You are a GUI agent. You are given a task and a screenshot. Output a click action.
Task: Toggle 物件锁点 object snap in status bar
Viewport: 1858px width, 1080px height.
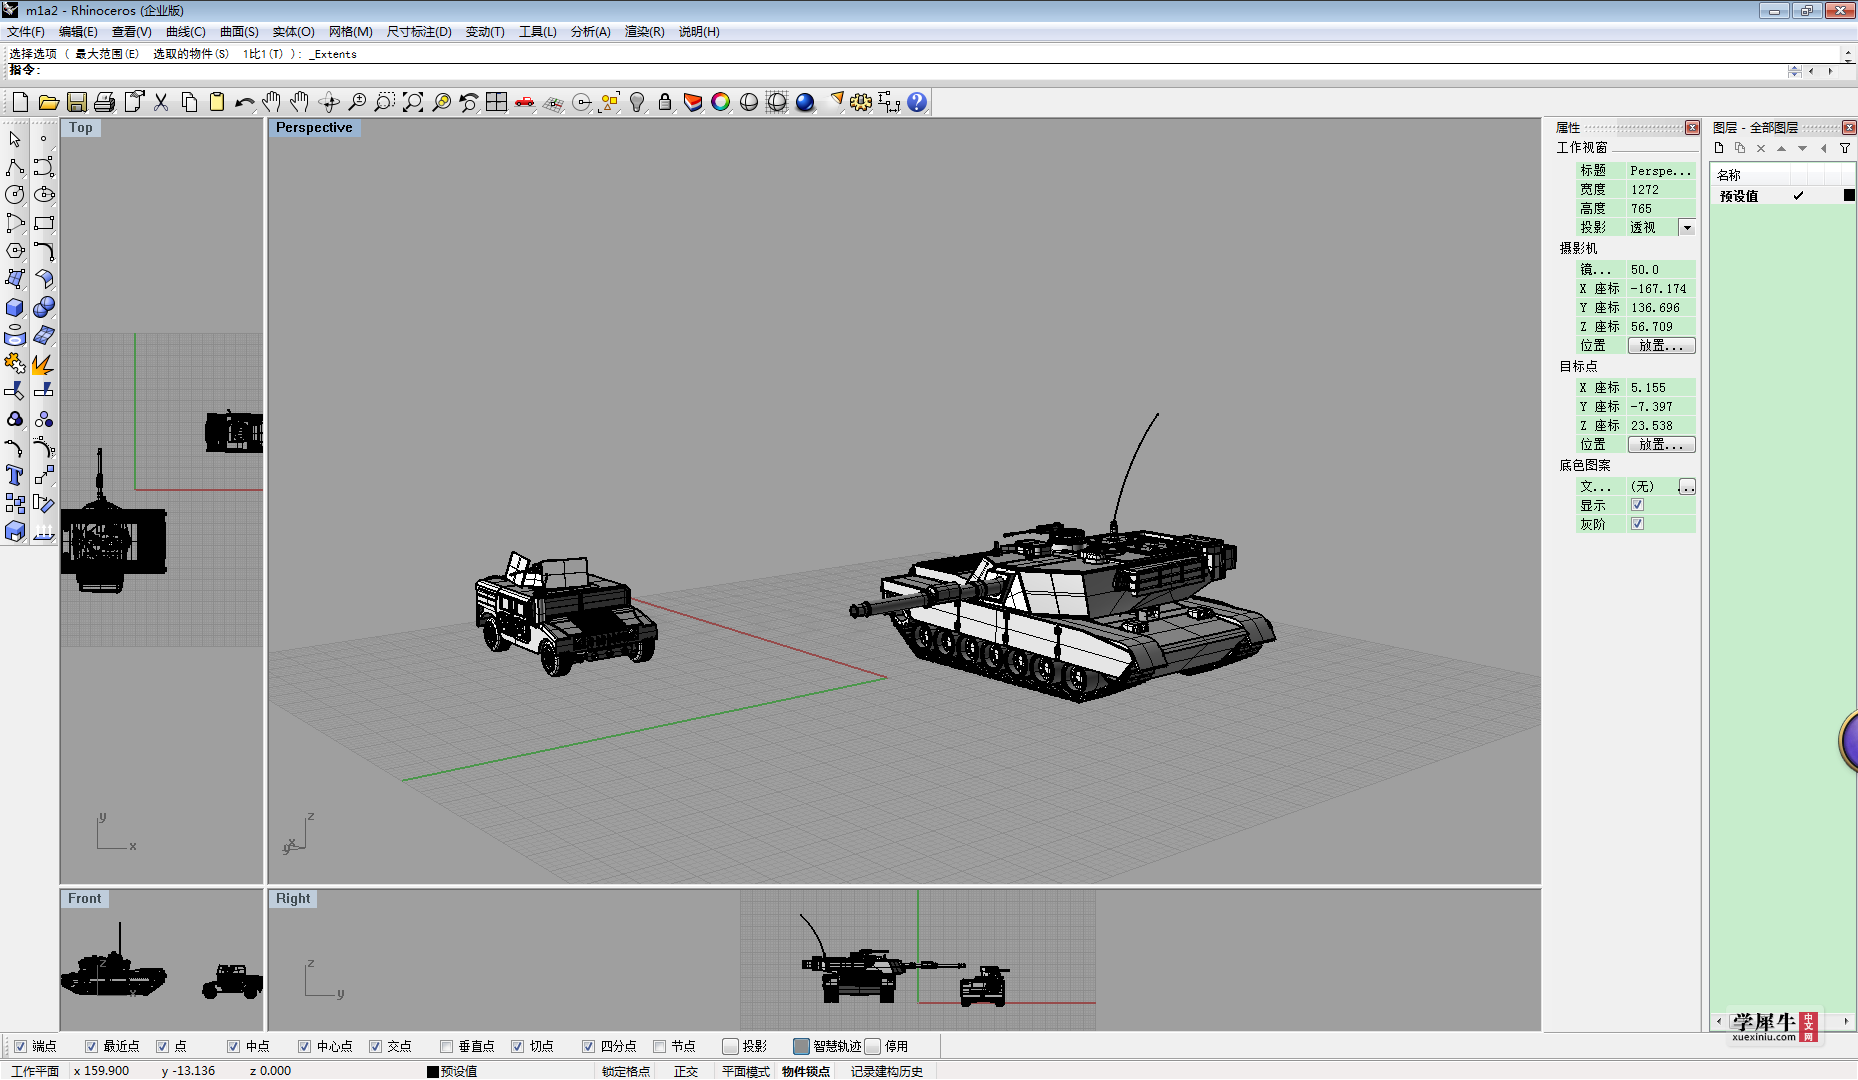pyautogui.click(x=806, y=1071)
